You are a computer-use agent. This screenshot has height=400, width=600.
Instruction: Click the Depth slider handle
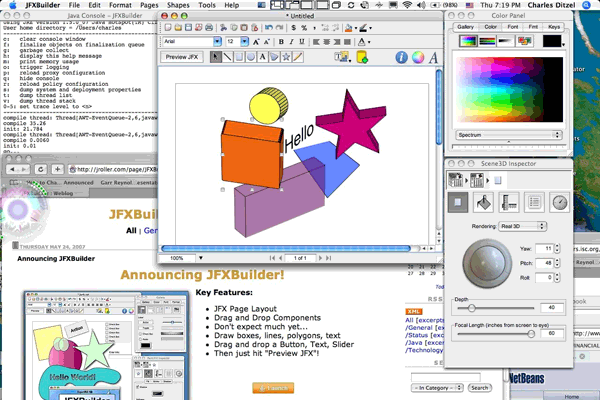[x=471, y=308]
